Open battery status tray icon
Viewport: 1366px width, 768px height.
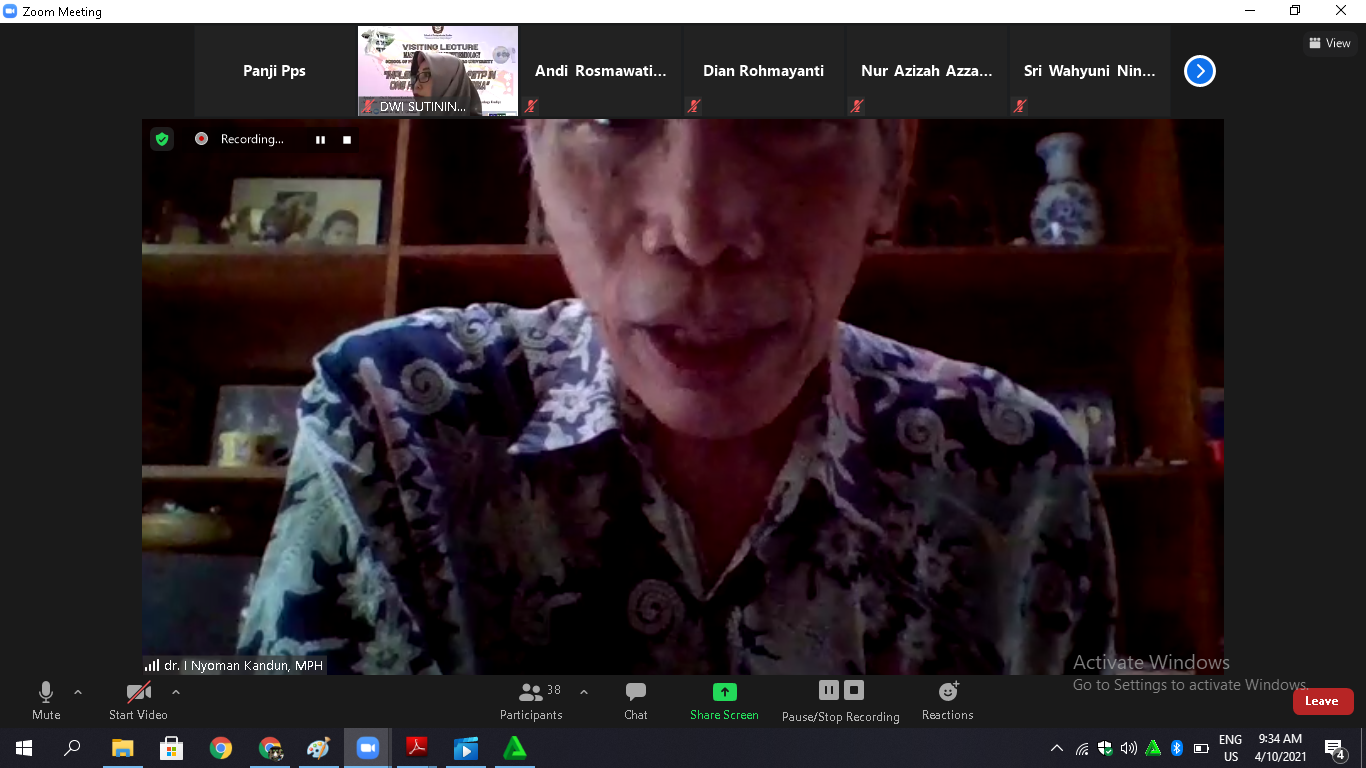(x=1201, y=748)
